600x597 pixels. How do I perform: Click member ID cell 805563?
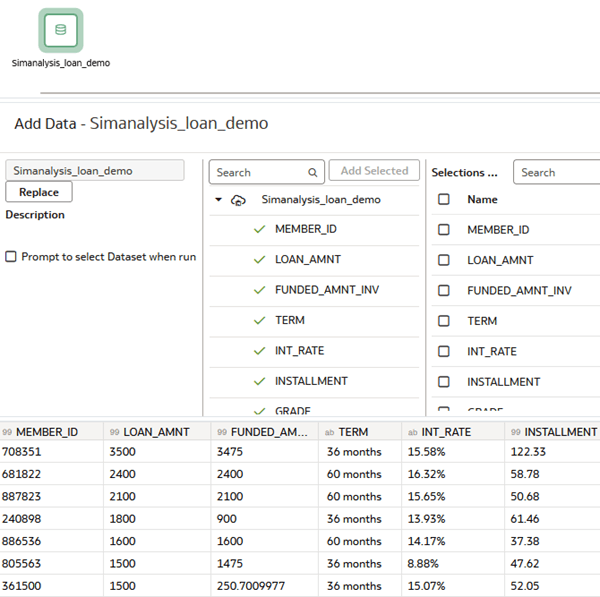(x=51, y=564)
